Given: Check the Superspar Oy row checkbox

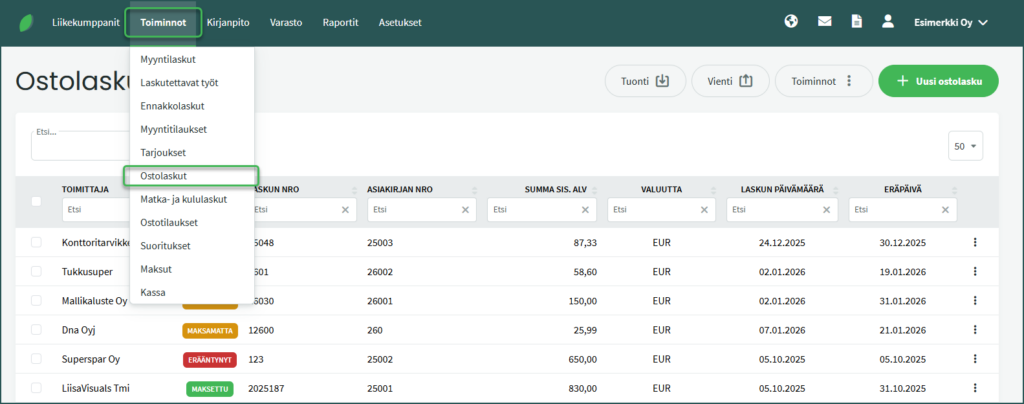Looking at the screenshot, I should coord(37,359).
